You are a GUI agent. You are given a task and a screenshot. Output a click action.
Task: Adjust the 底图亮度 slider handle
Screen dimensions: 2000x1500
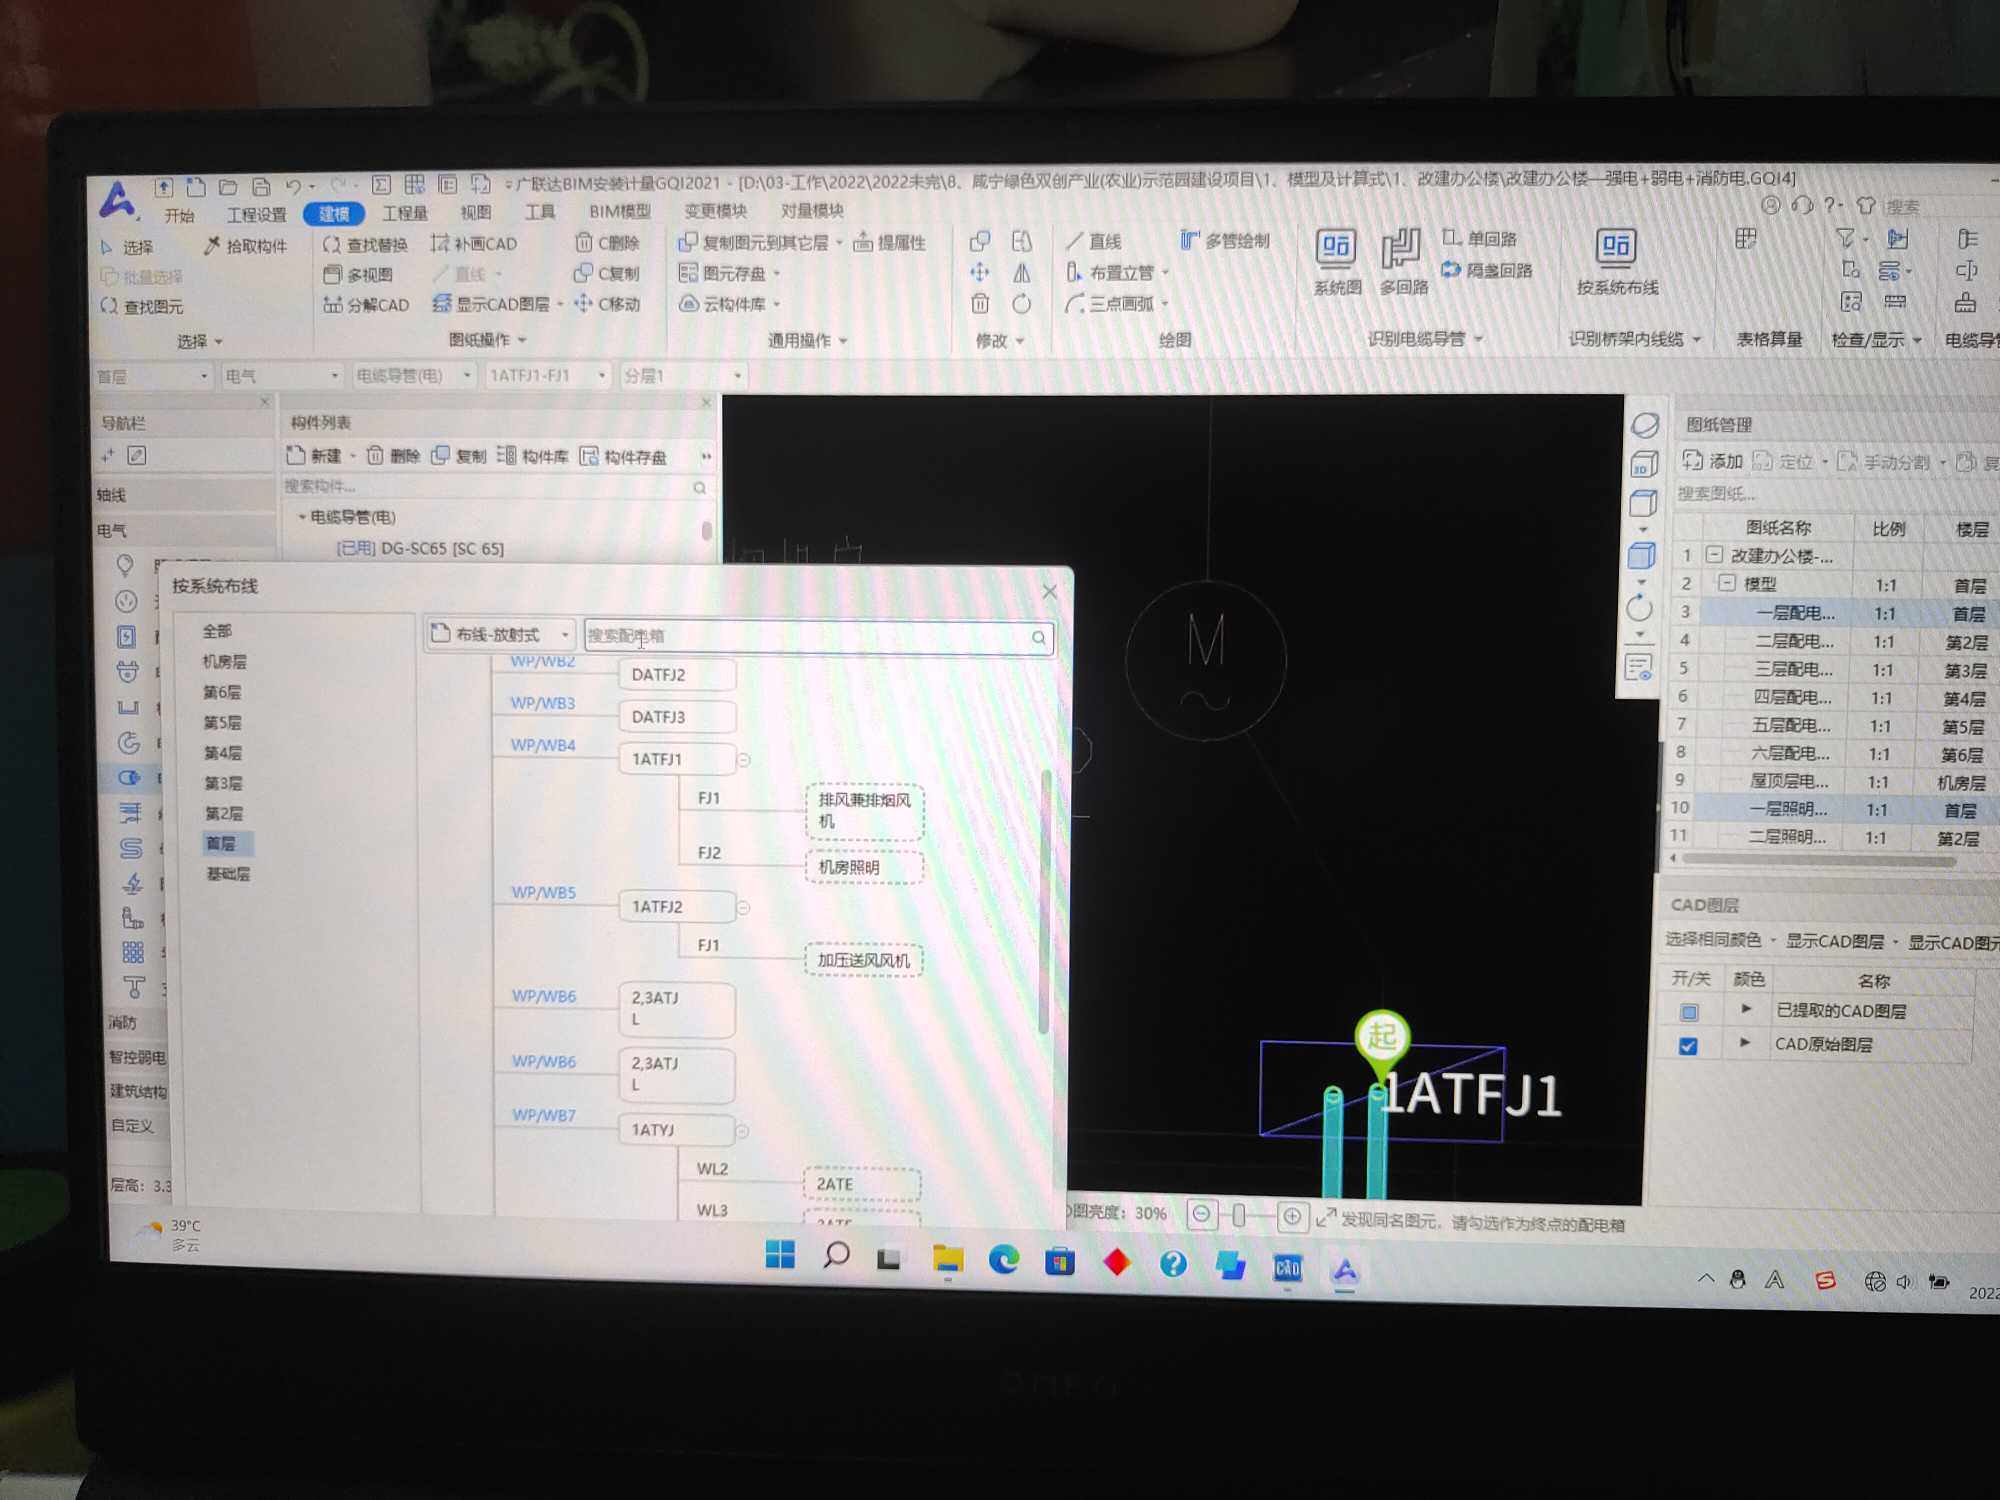(x=1239, y=1215)
